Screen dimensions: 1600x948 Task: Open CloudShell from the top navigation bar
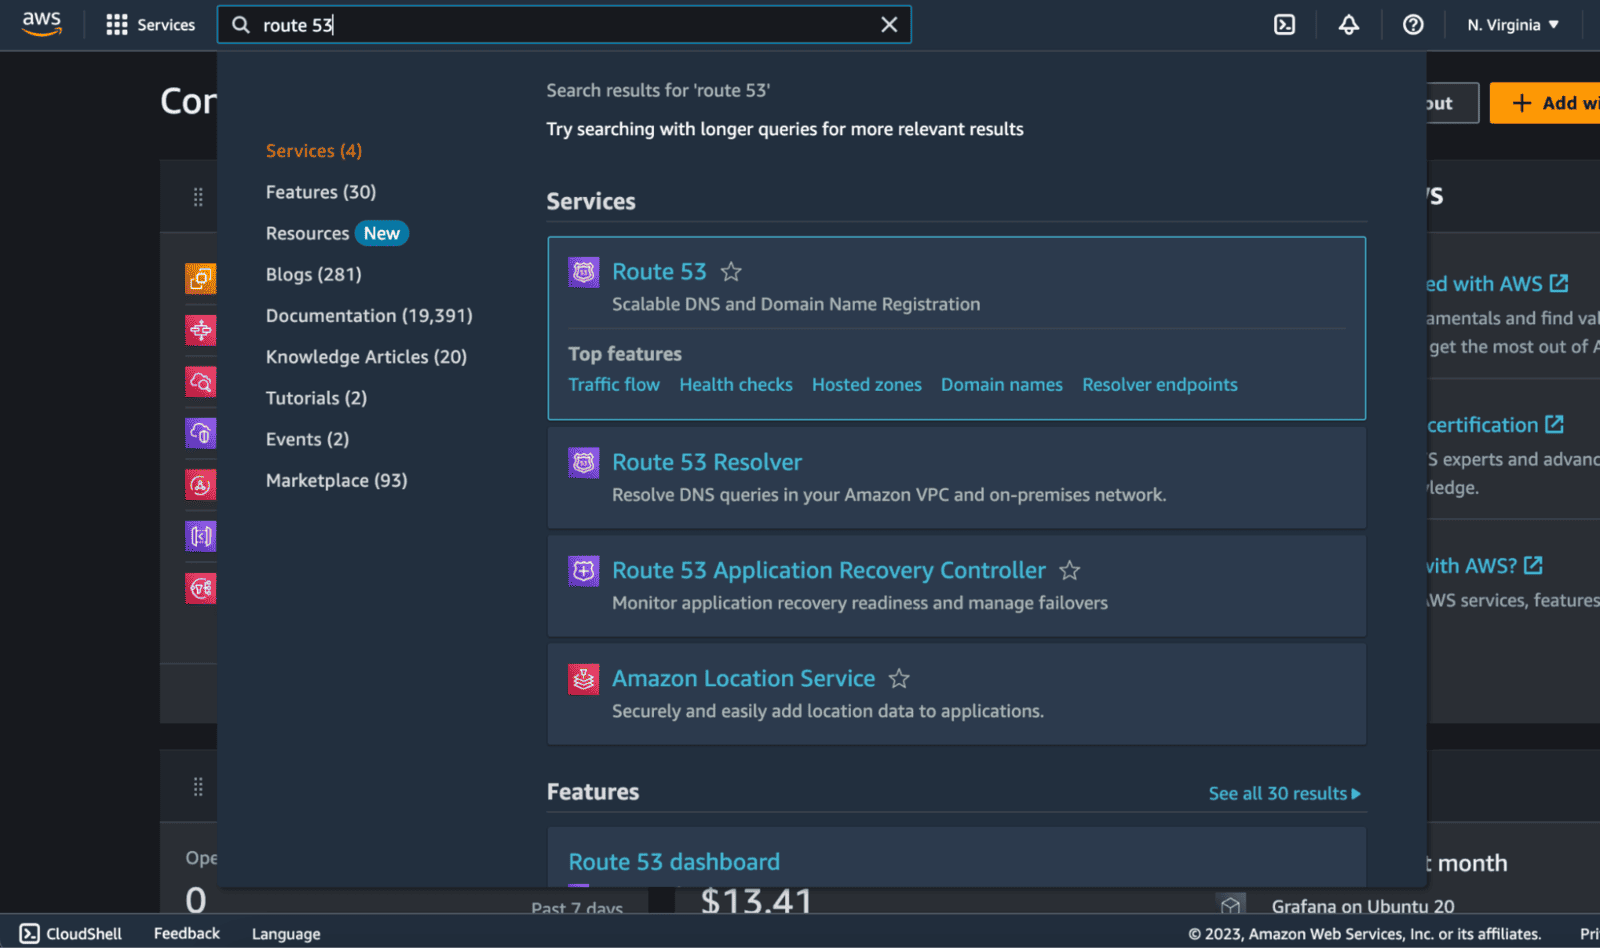(1284, 25)
